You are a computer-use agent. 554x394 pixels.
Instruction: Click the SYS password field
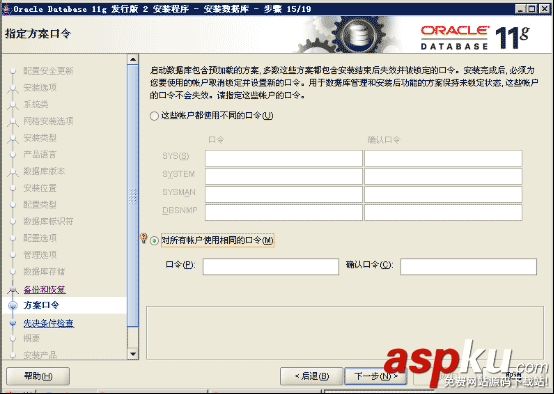284,158
